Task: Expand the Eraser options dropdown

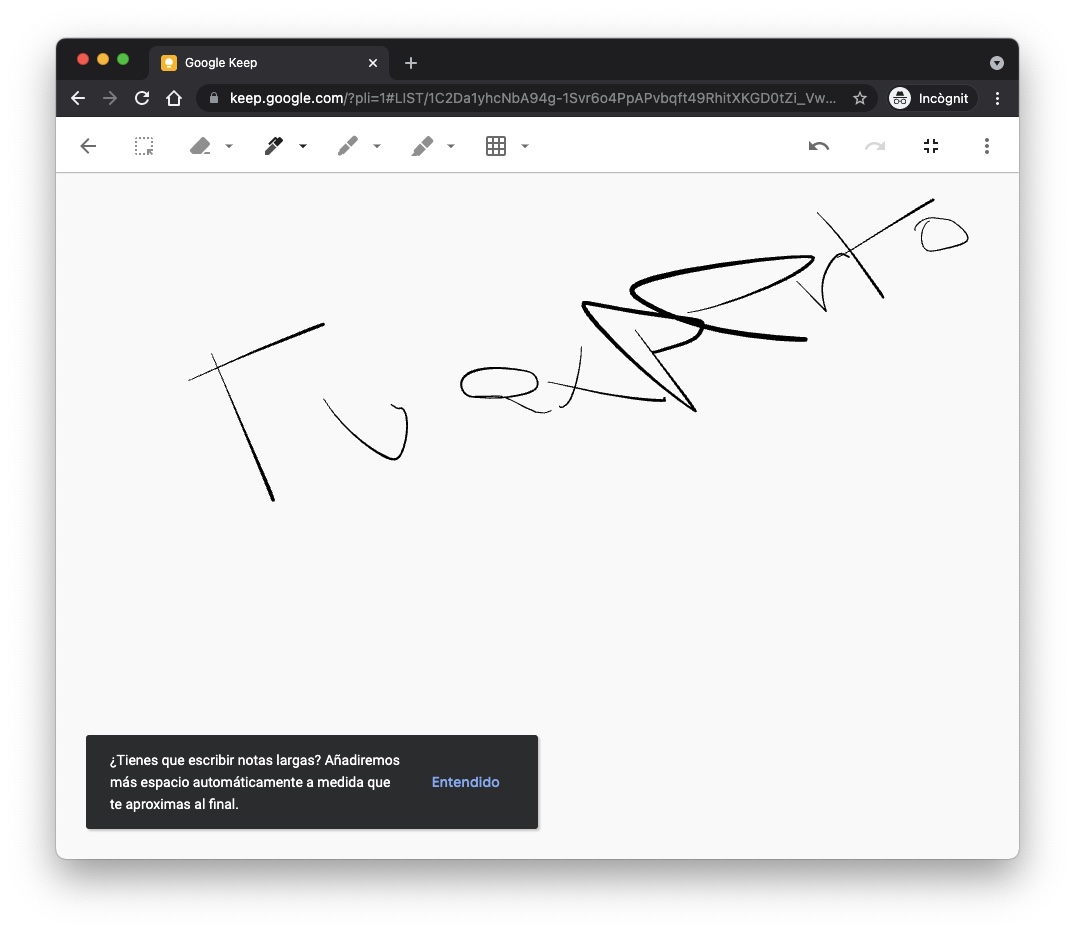Action: (229, 147)
